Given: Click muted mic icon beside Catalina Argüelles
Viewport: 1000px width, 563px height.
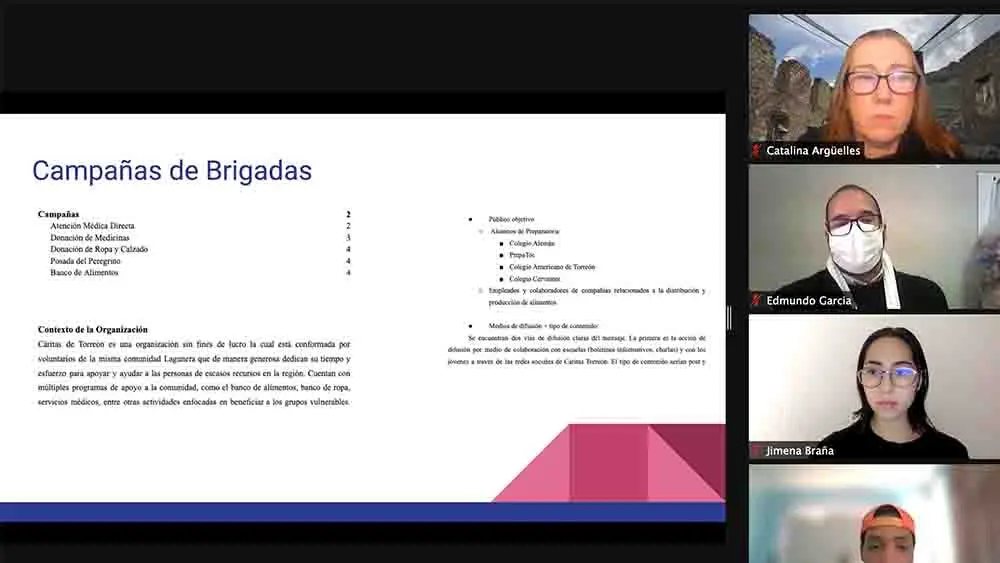Looking at the screenshot, I should pos(756,151).
